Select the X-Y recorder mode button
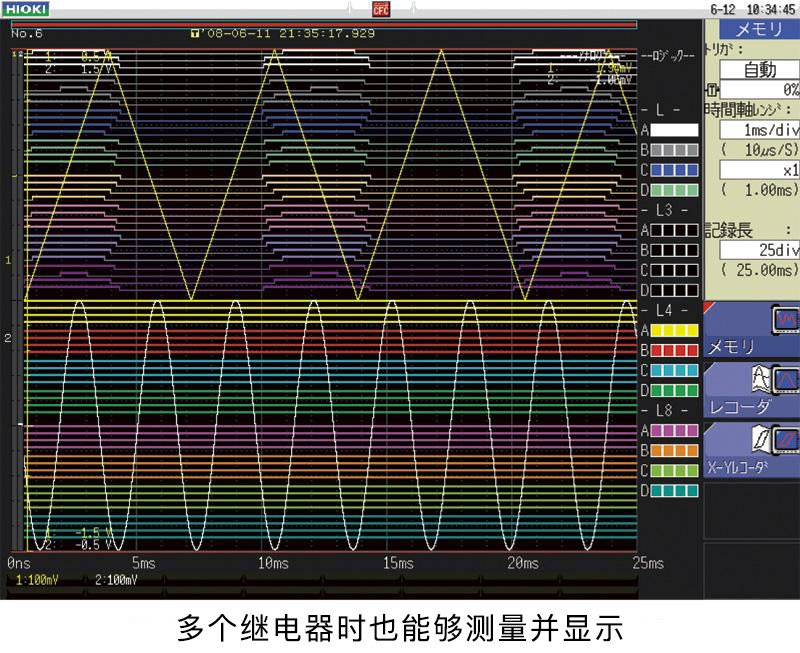The width and height of the screenshot is (800, 653). (752, 449)
